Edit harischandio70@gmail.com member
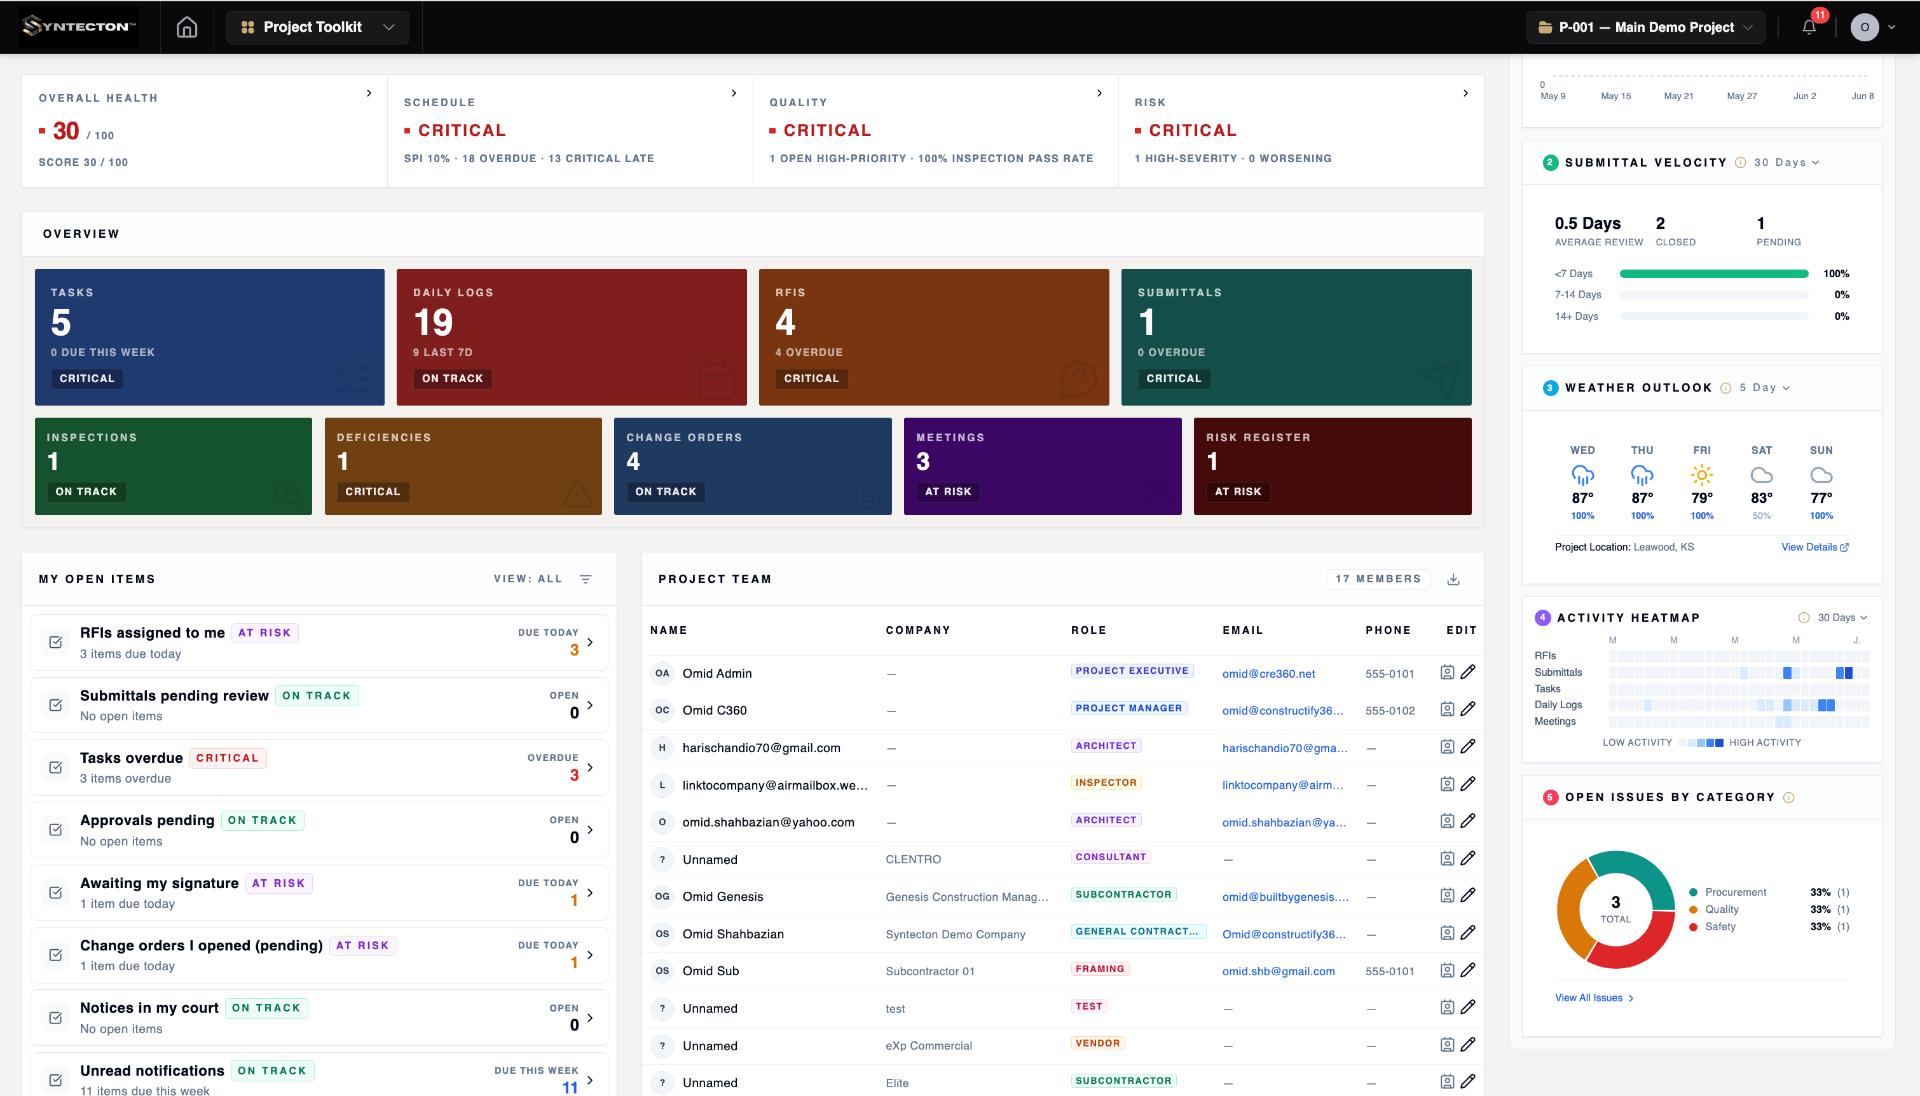 [x=1468, y=746]
